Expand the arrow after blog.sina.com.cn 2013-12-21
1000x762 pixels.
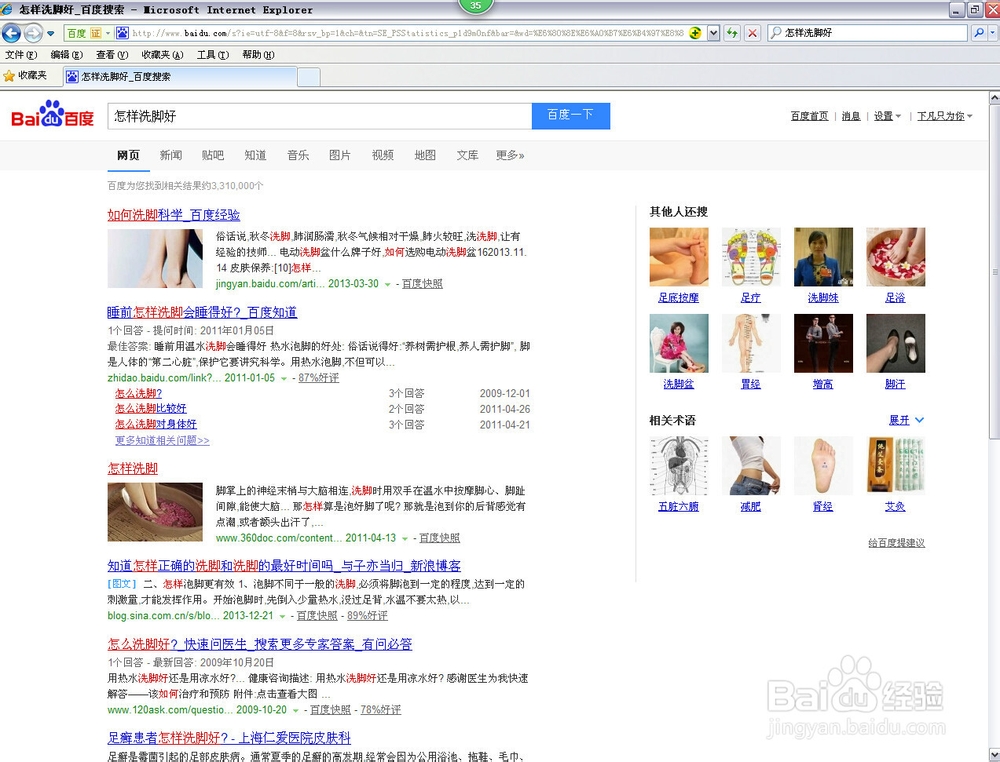click(x=282, y=617)
